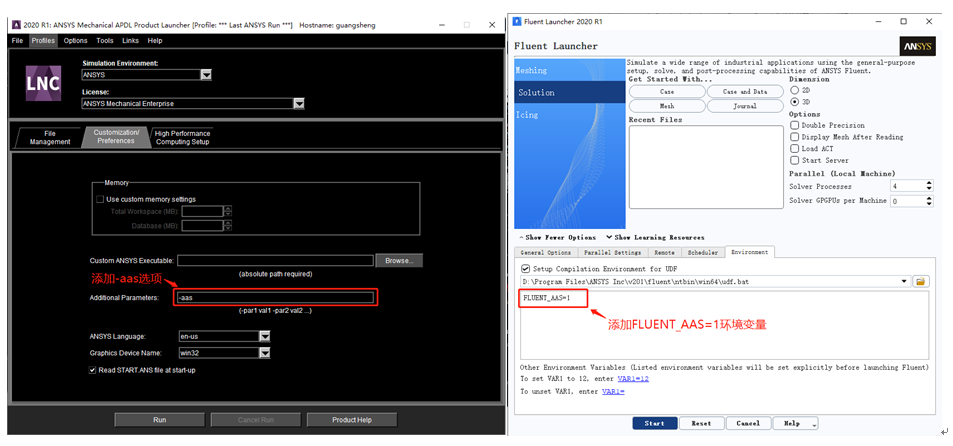
Task: Switch to General Options tab
Action: (546, 252)
